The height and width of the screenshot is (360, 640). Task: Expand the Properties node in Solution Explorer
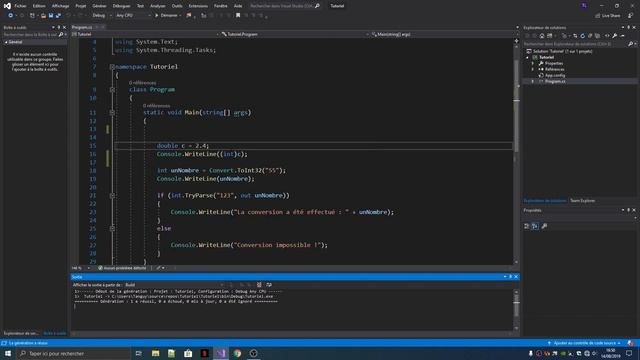533,64
